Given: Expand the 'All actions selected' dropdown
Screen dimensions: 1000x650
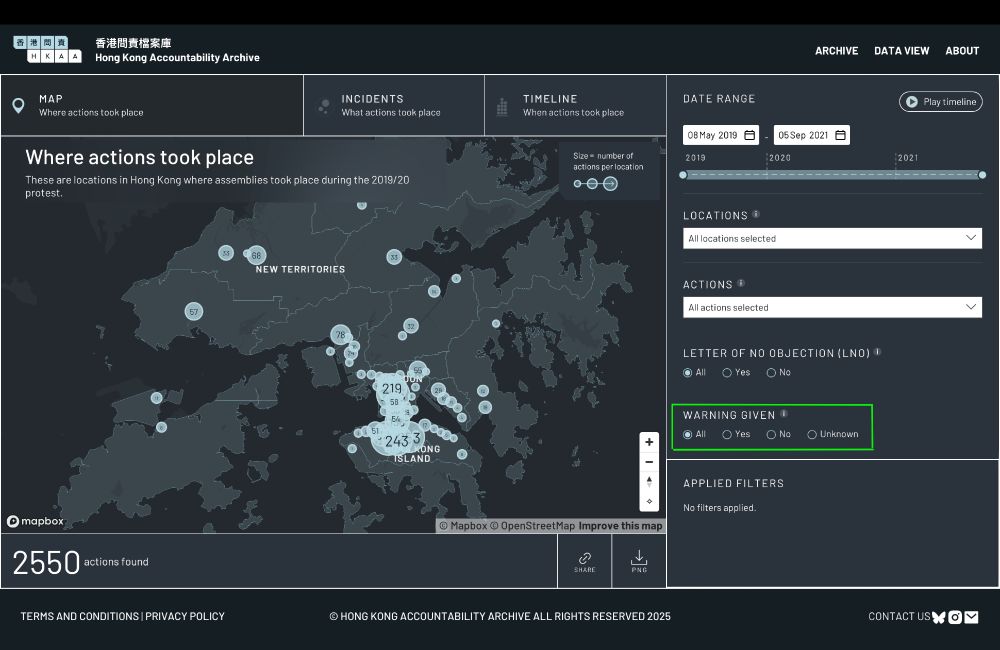Looking at the screenshot, I should point(832,307).
